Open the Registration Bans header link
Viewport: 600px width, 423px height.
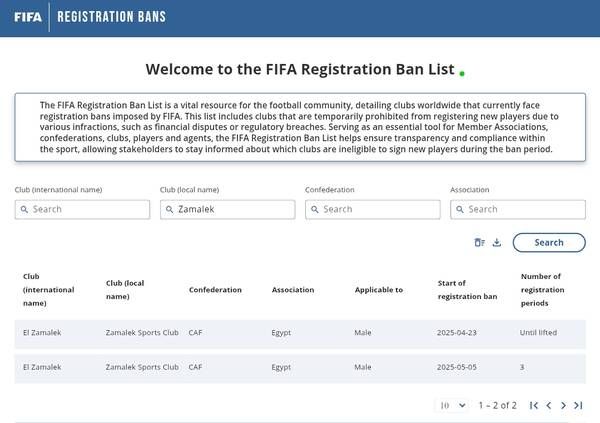pos(112,17)
